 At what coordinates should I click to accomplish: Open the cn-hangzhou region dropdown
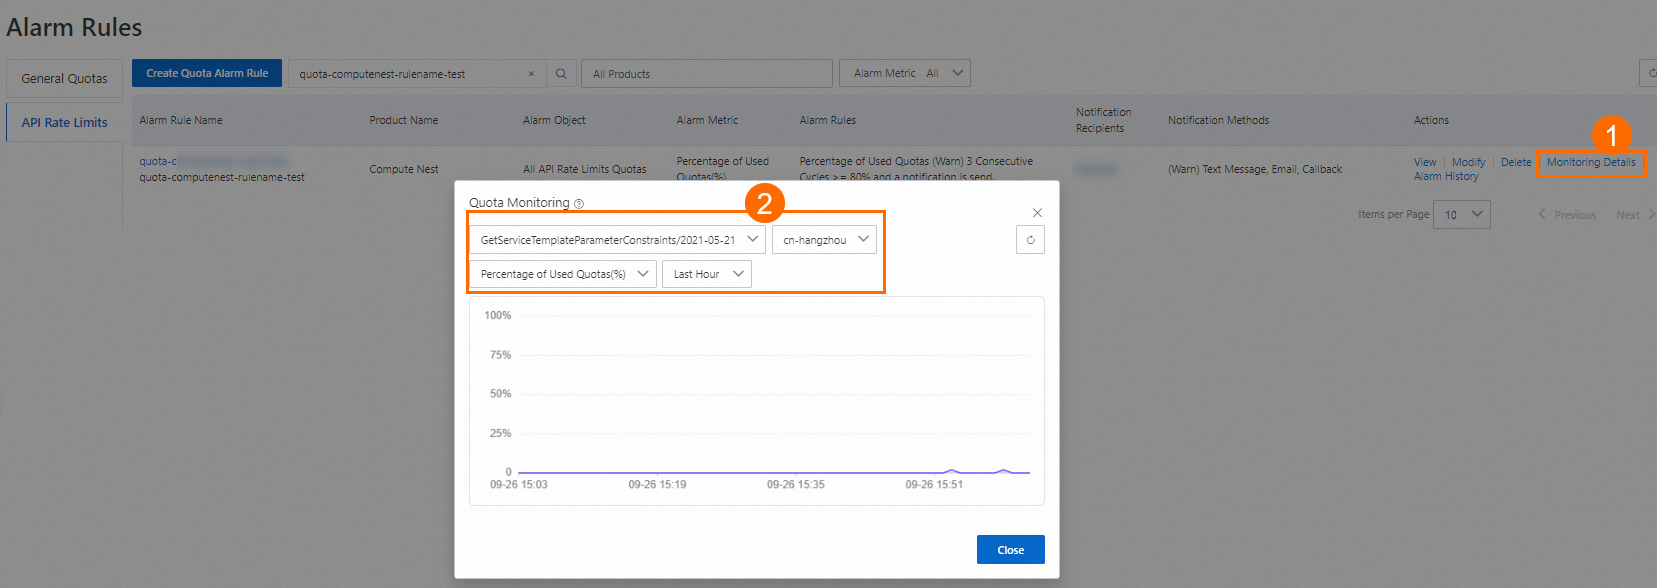pos(824,240)
